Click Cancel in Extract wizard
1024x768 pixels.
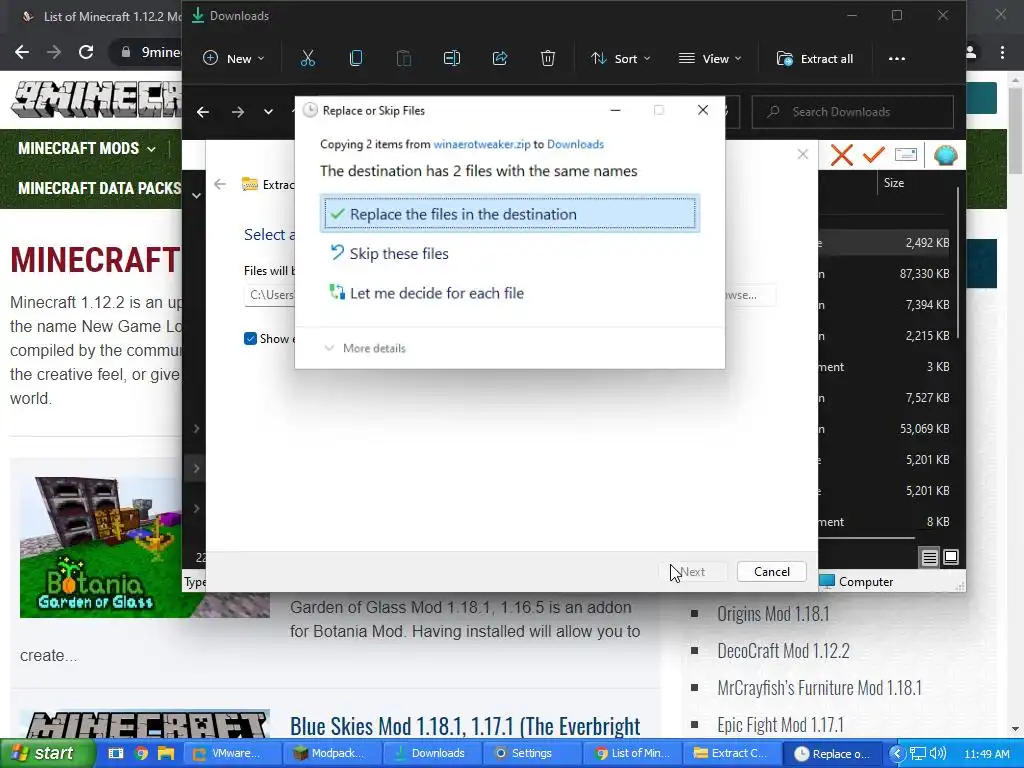[771, 571]
